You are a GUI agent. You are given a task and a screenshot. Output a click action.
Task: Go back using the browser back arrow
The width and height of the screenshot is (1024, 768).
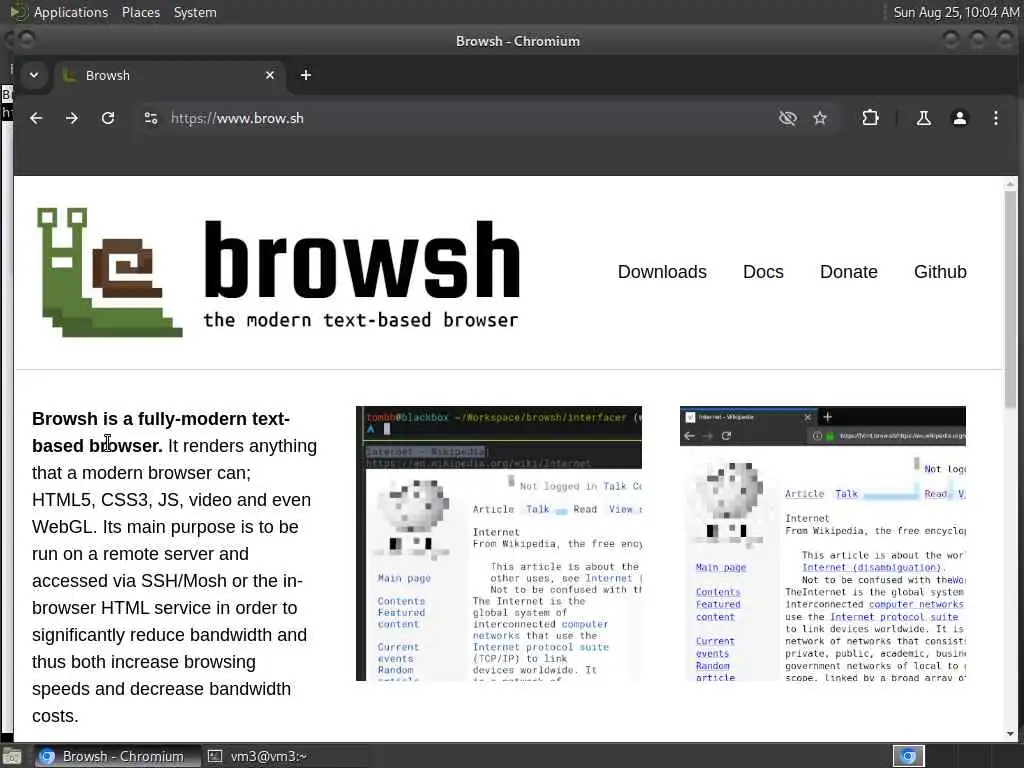point(36,118)
